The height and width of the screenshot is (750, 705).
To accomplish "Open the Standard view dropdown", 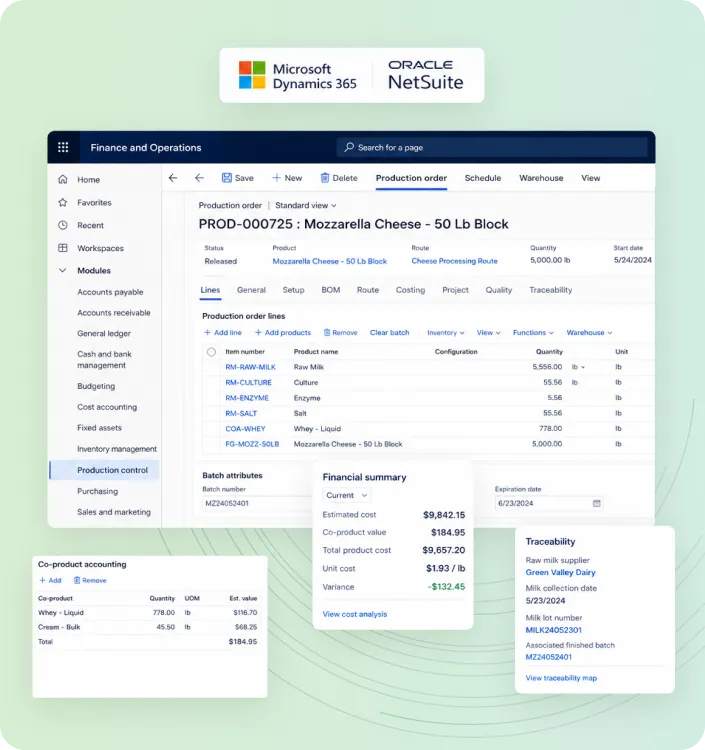I will click(306, 205).
